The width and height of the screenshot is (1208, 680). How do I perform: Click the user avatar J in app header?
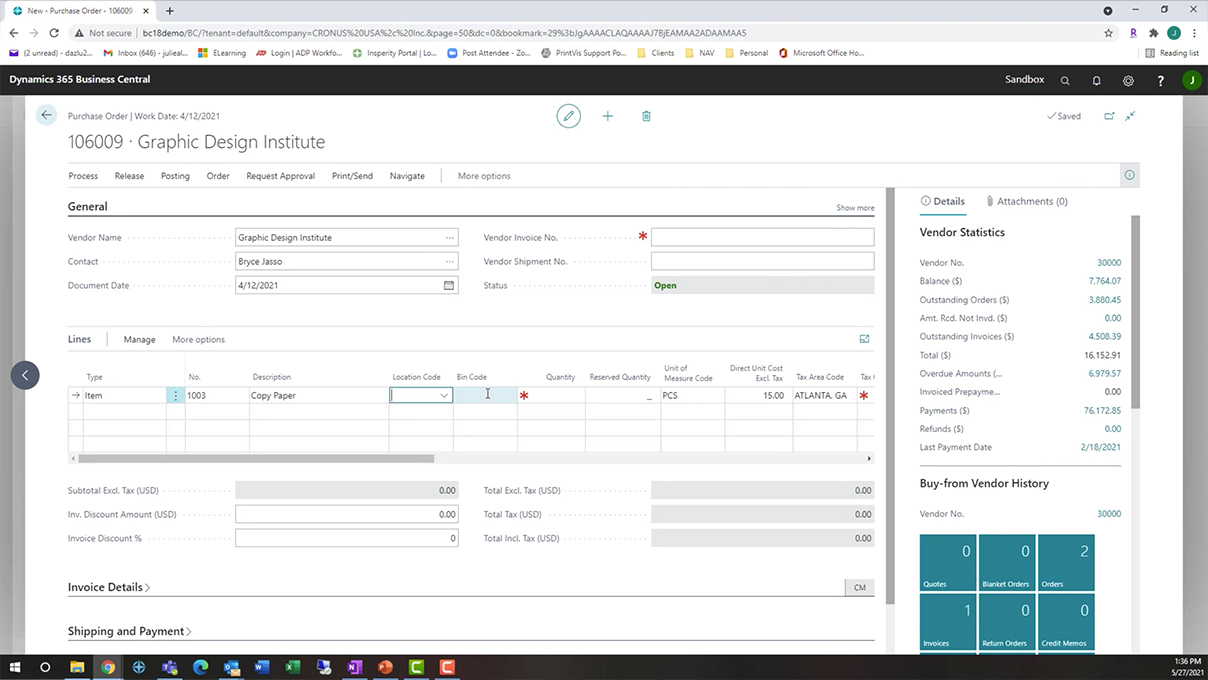[x=1191, y=80]
